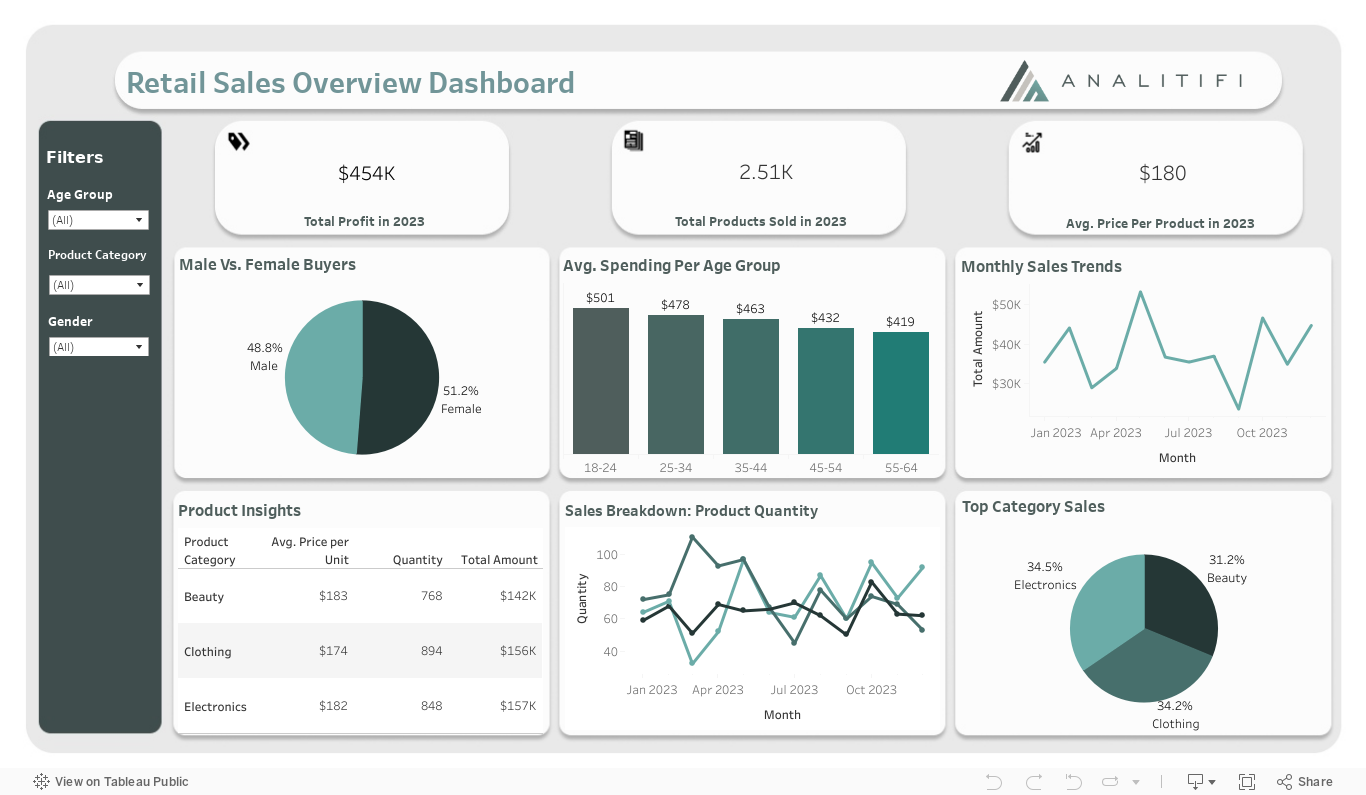This screenshot has height=795, width=1366.
Task: Click the Quantity column header
Action: click(x=417, y=560)
